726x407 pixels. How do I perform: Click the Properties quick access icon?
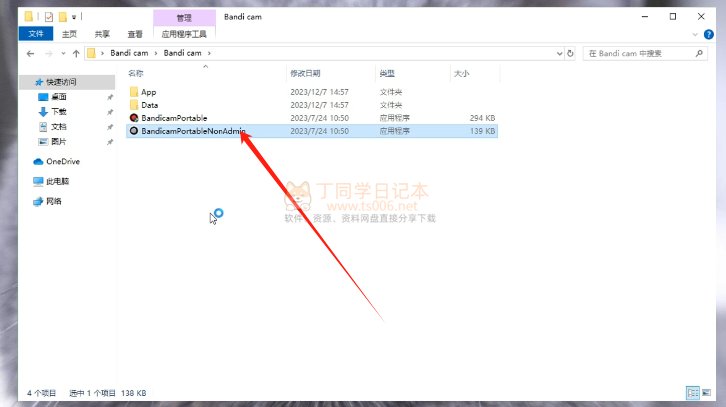(x=49, y=17)
